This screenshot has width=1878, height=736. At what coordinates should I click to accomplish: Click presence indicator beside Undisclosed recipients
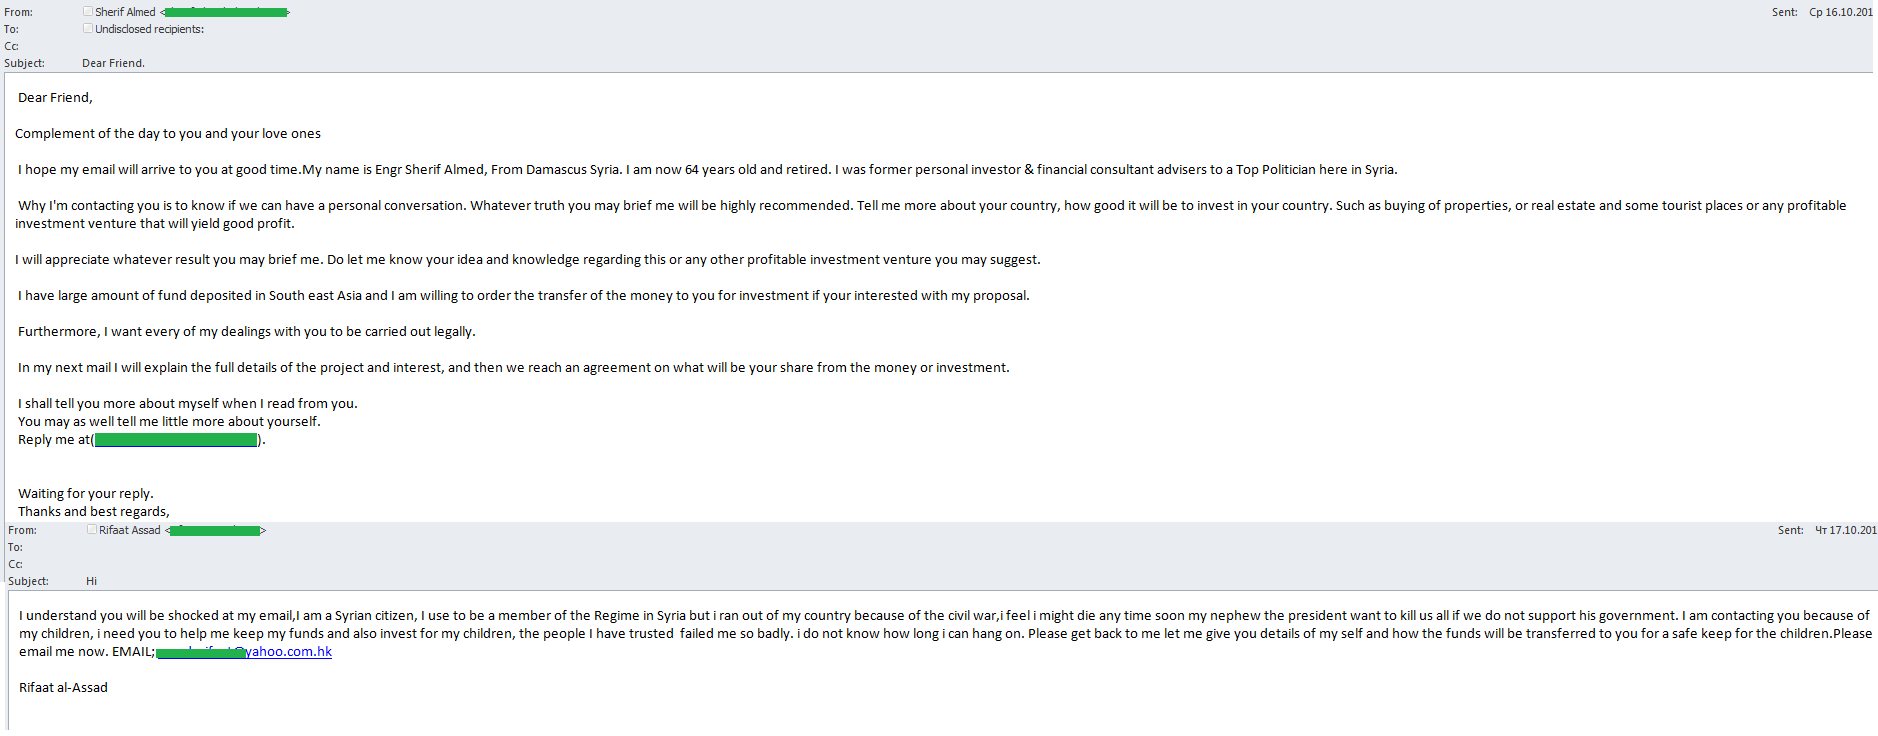(x=88, y=28)
